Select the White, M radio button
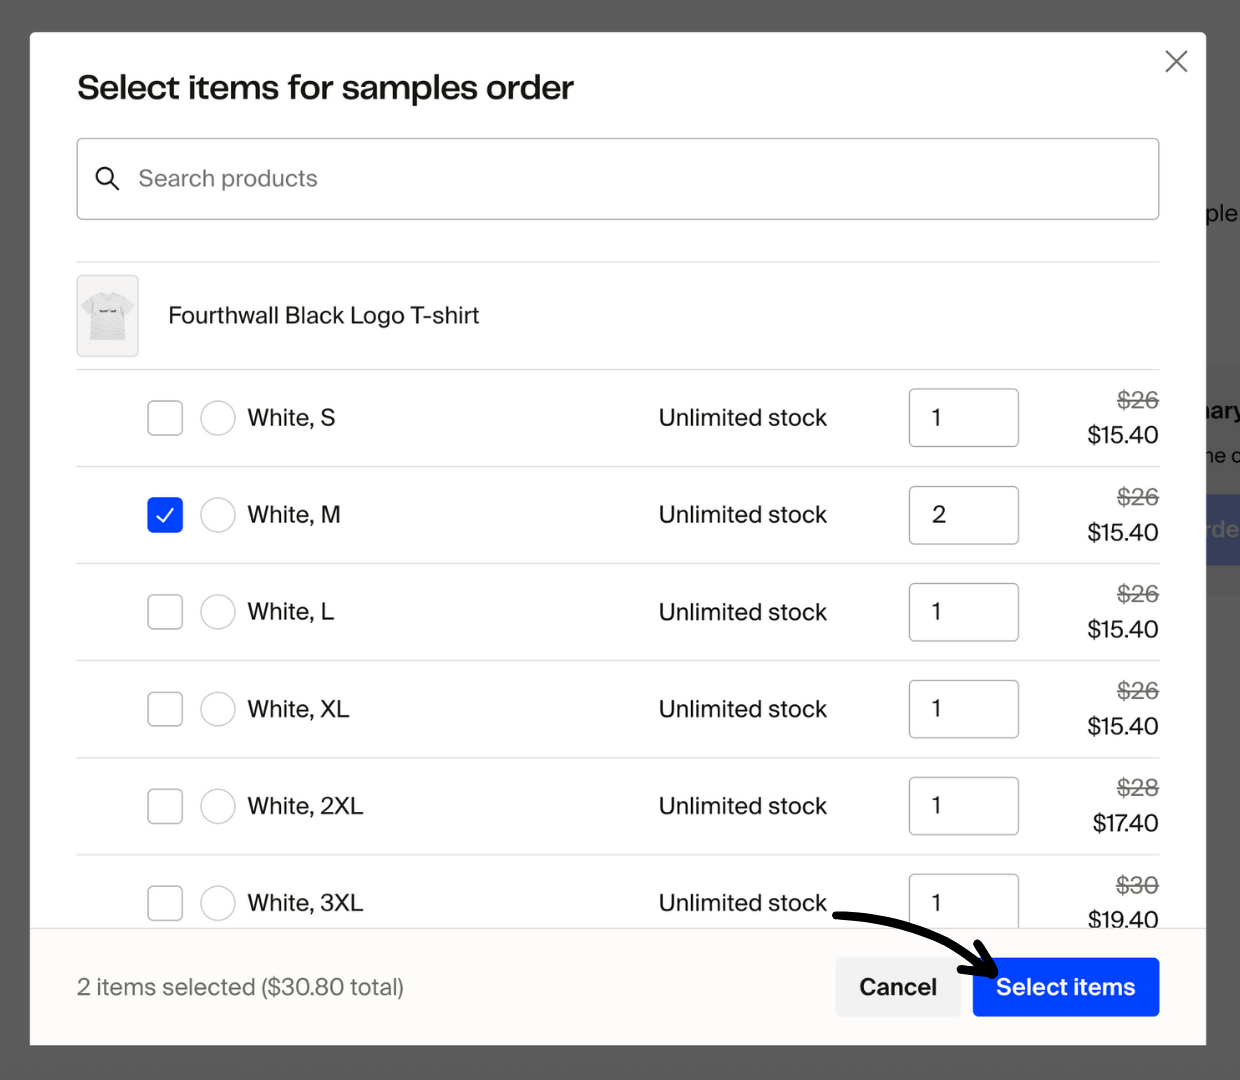 tap(218, 515)
